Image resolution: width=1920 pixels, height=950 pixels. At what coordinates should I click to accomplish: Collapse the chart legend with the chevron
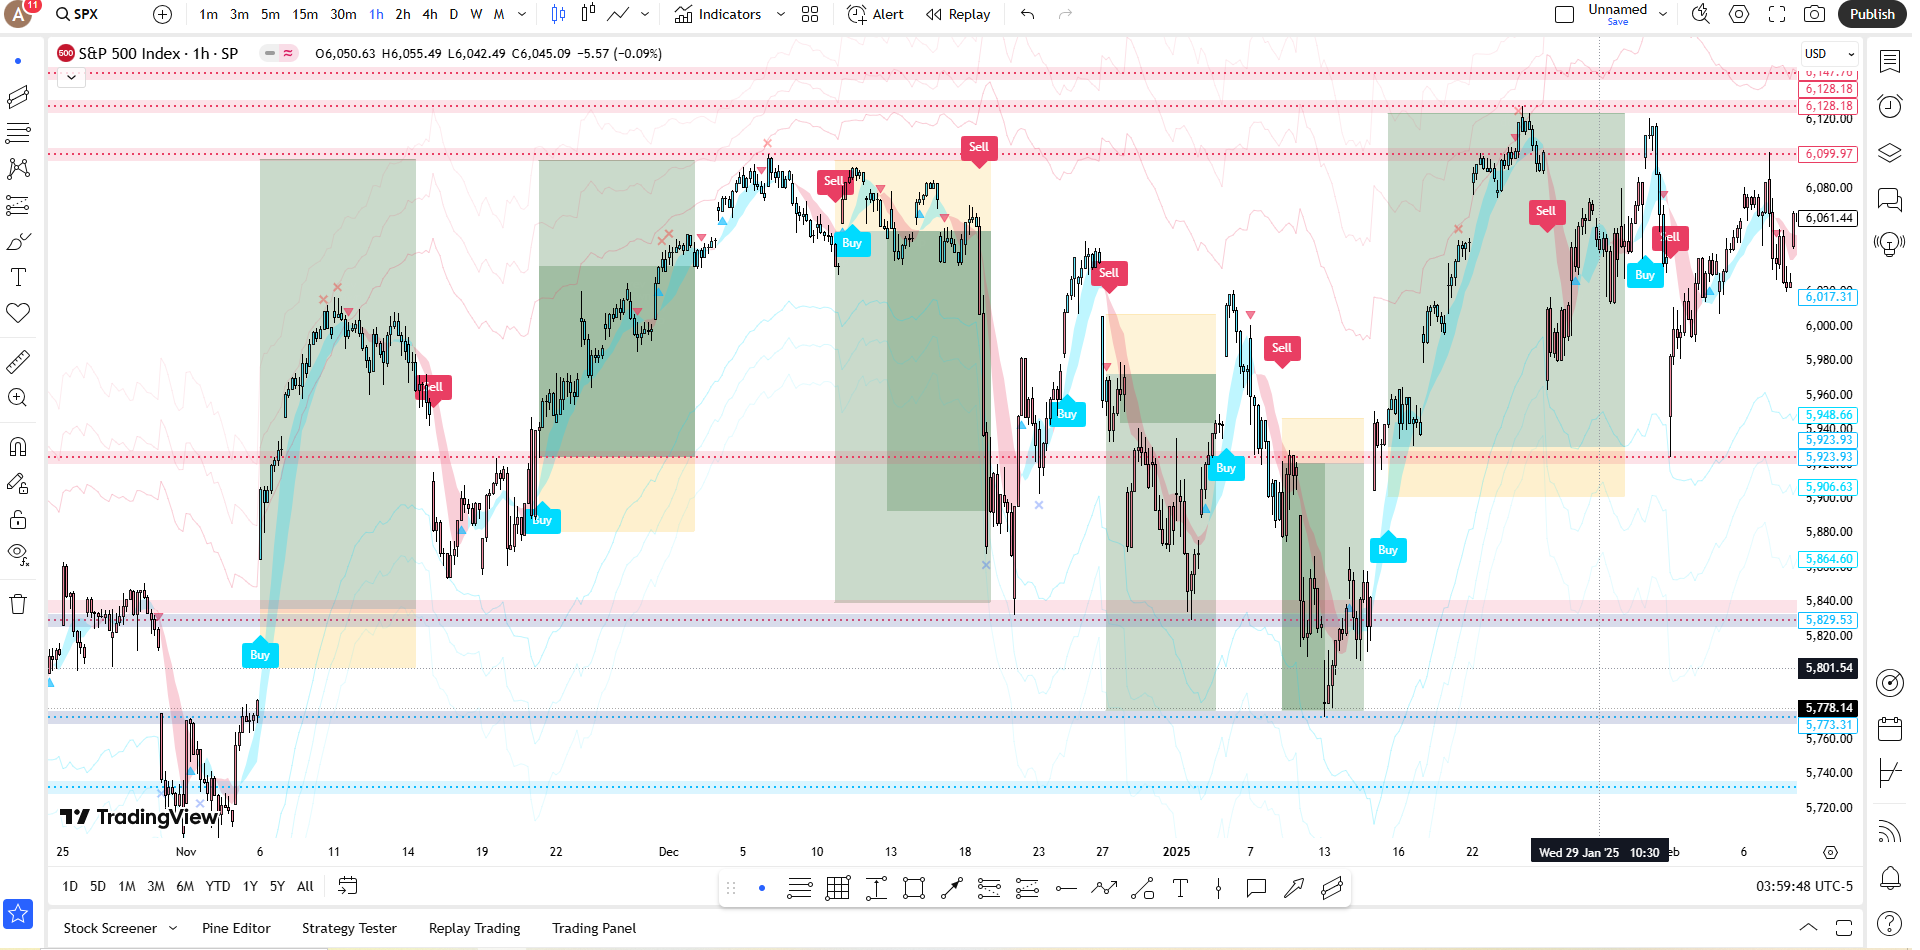[71, 77]
